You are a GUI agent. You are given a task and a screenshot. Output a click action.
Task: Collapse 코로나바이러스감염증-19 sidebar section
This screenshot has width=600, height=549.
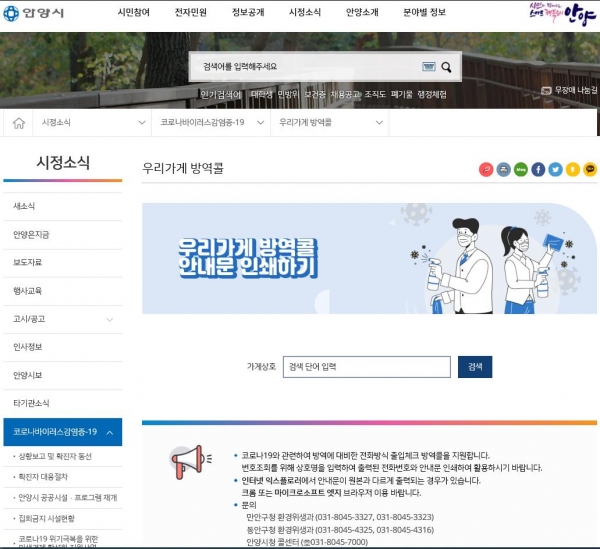click(108, 432)
